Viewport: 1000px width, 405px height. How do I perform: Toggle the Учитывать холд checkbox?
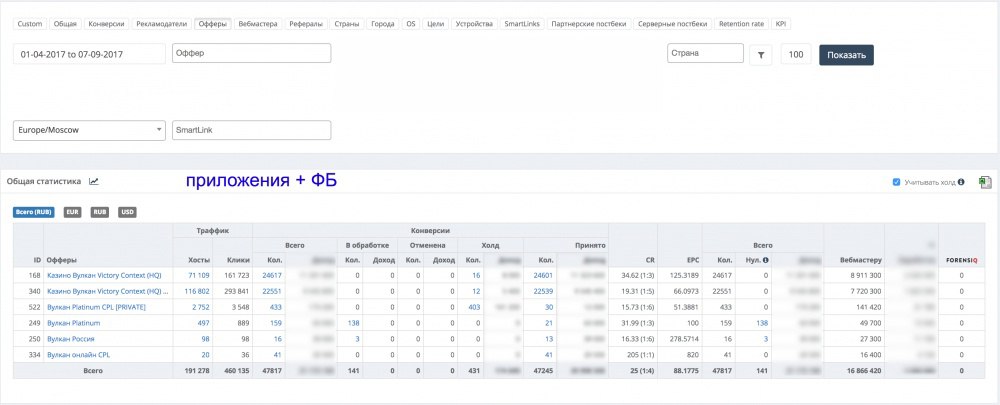point(897,182)
